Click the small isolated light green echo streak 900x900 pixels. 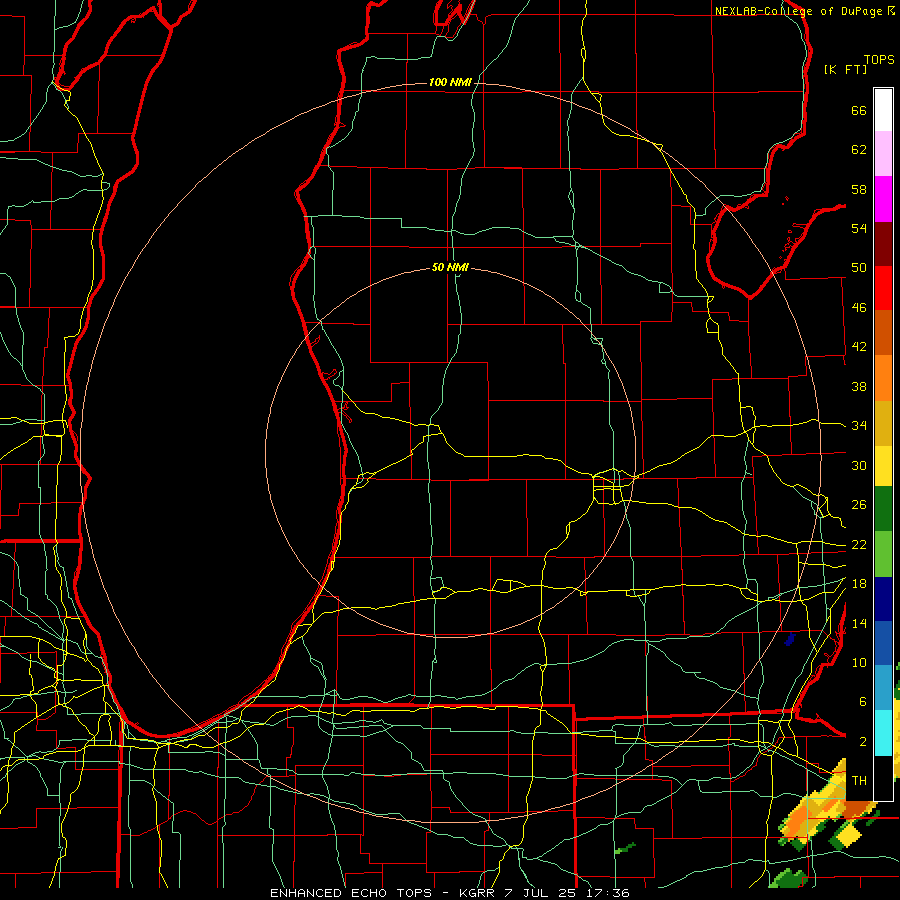pyautogui.click(x=624, y=848)
